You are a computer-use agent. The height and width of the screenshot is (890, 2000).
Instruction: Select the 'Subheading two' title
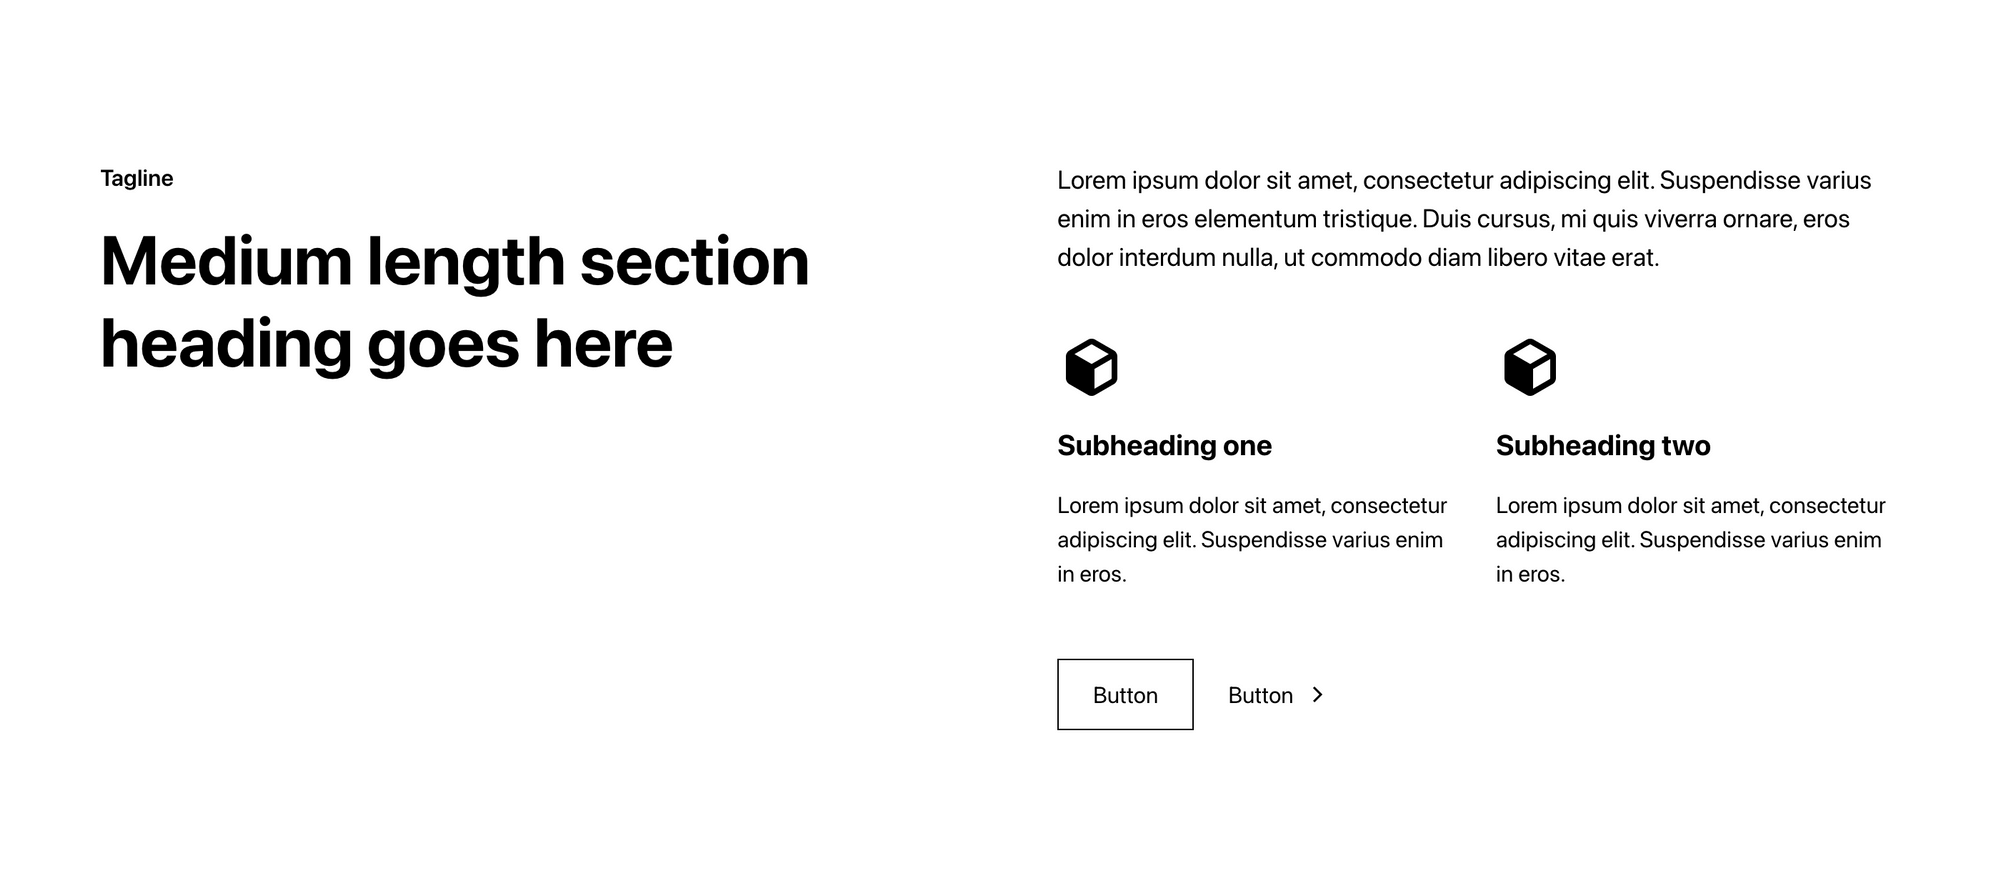point(1603,445)
